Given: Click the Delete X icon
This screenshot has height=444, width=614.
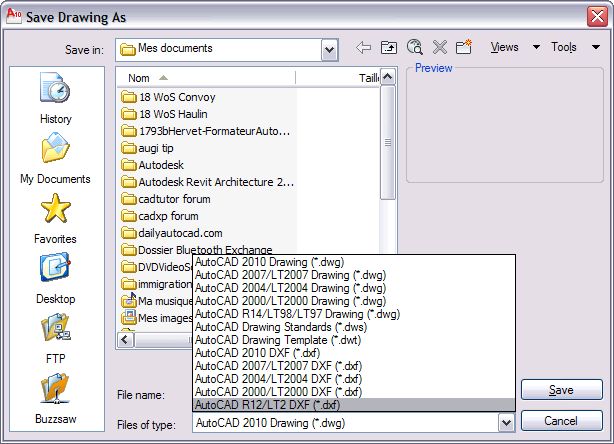Looking at the screenshot, I should (x=440, y=48).
